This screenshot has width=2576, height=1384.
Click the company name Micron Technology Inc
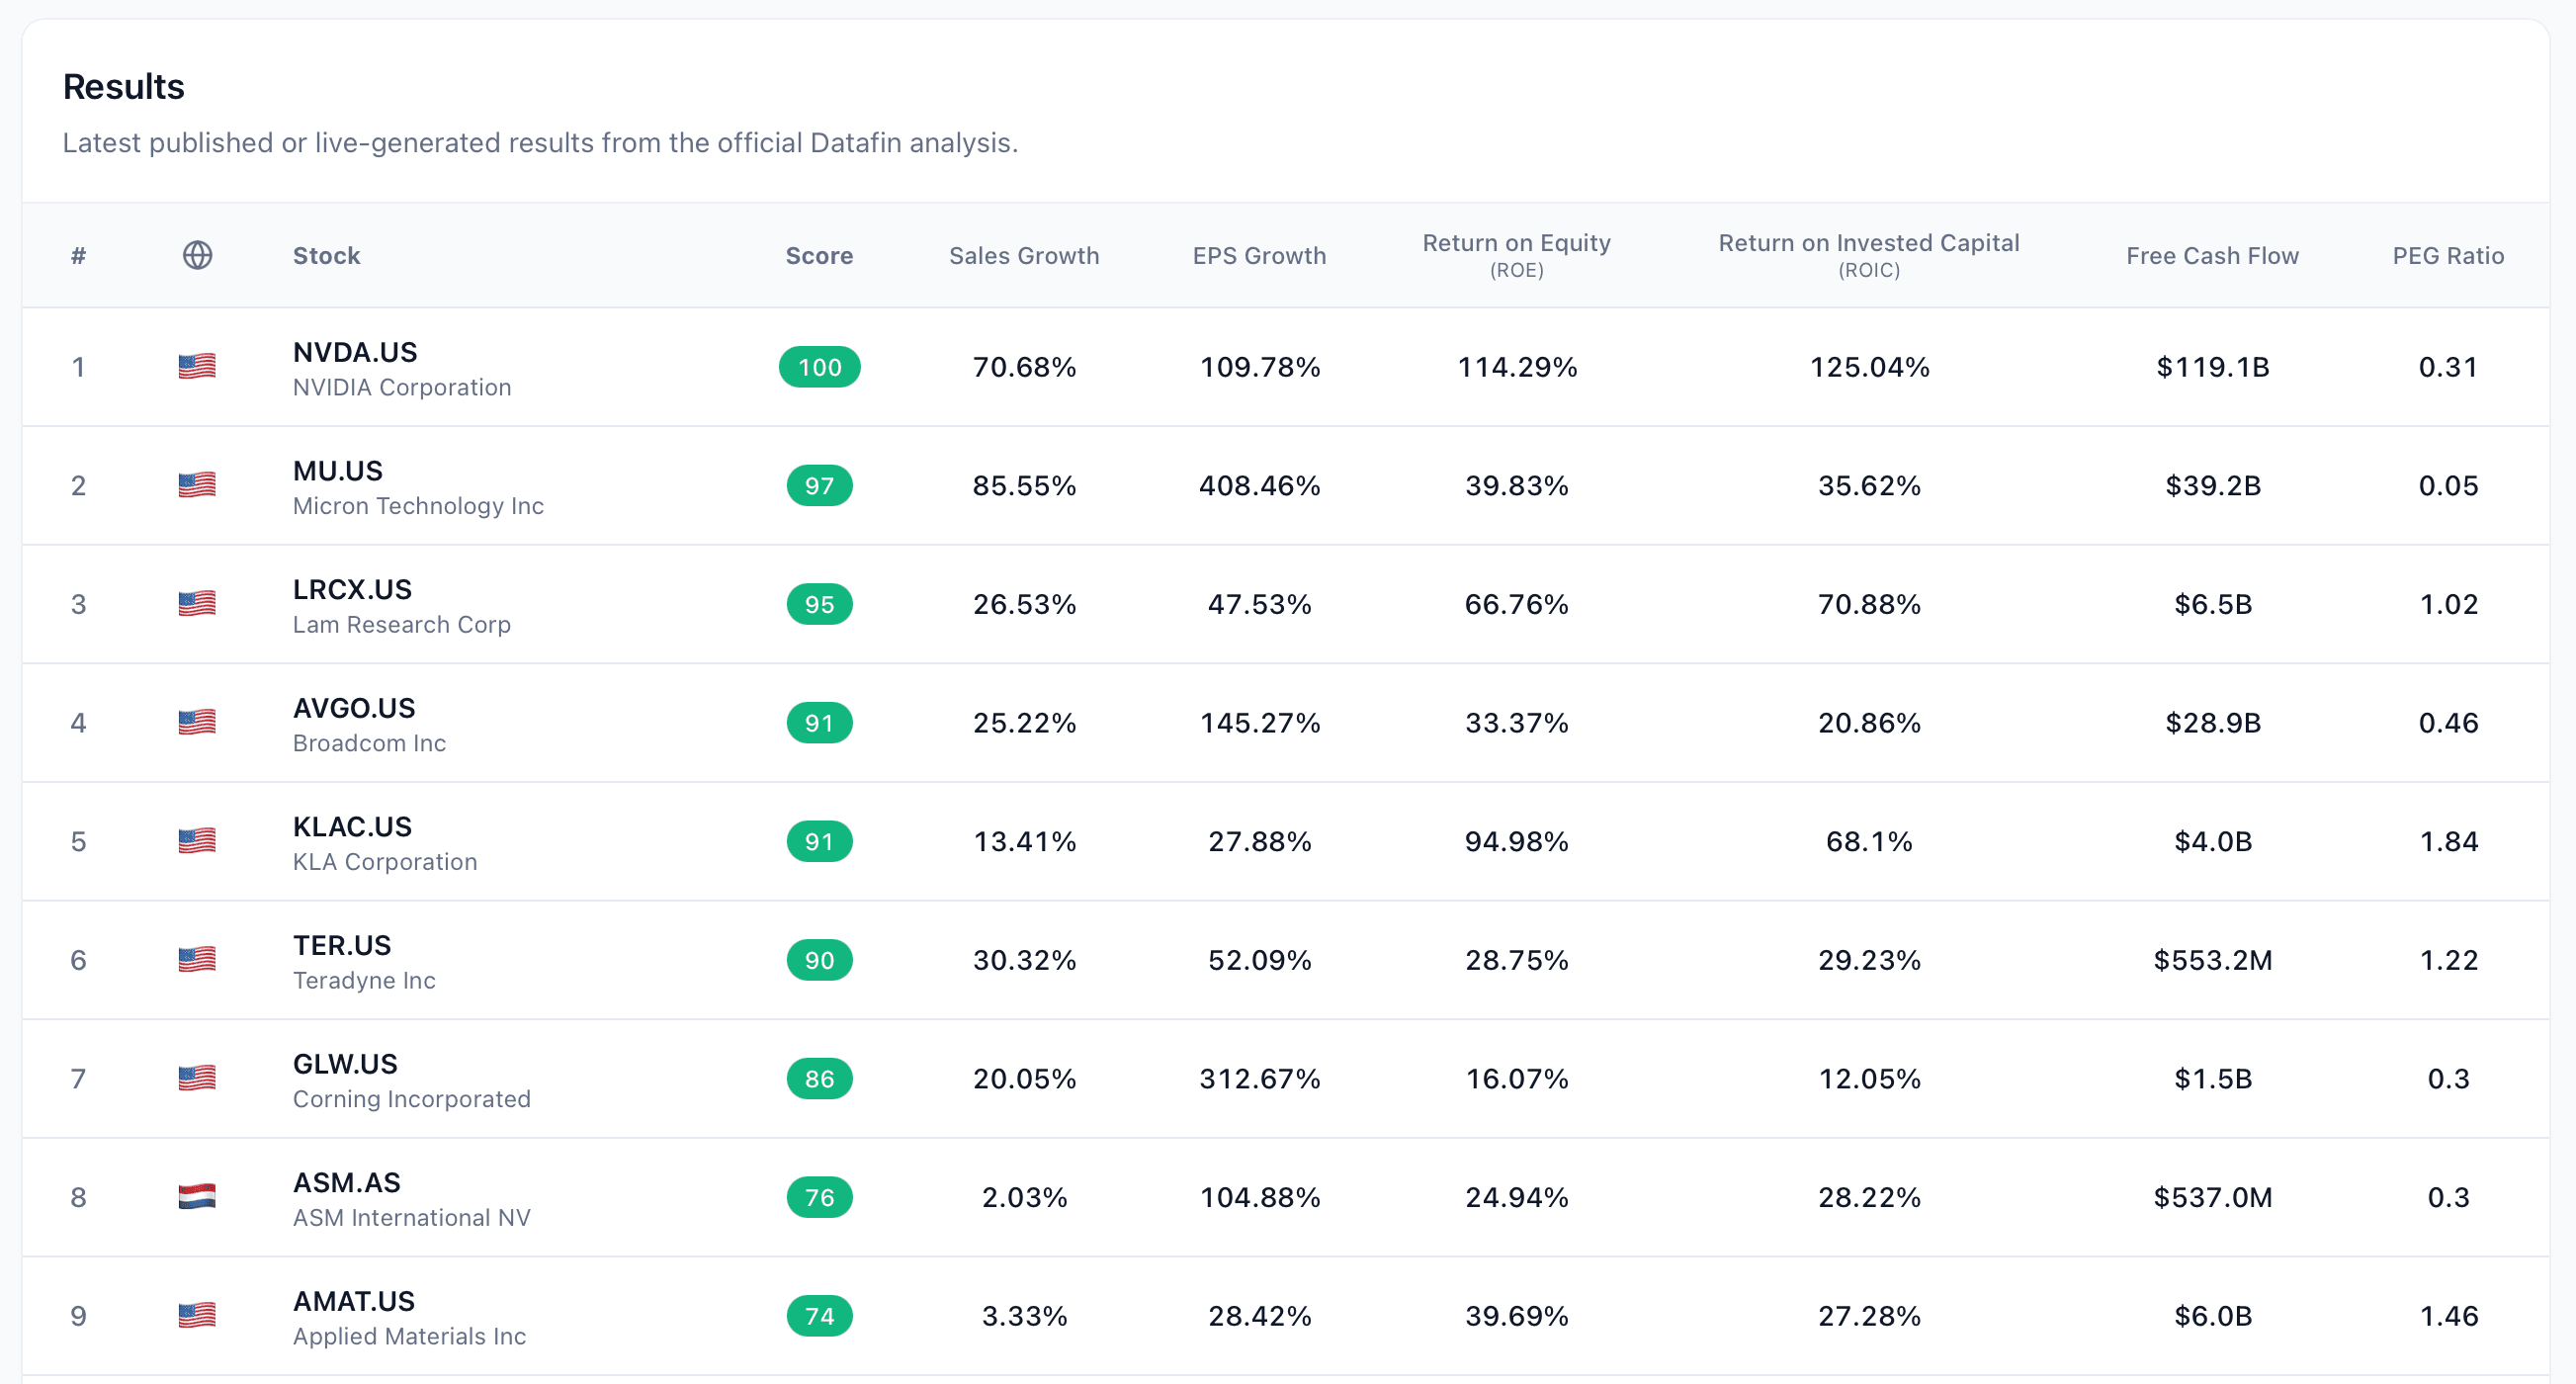(x=418, y=506)
